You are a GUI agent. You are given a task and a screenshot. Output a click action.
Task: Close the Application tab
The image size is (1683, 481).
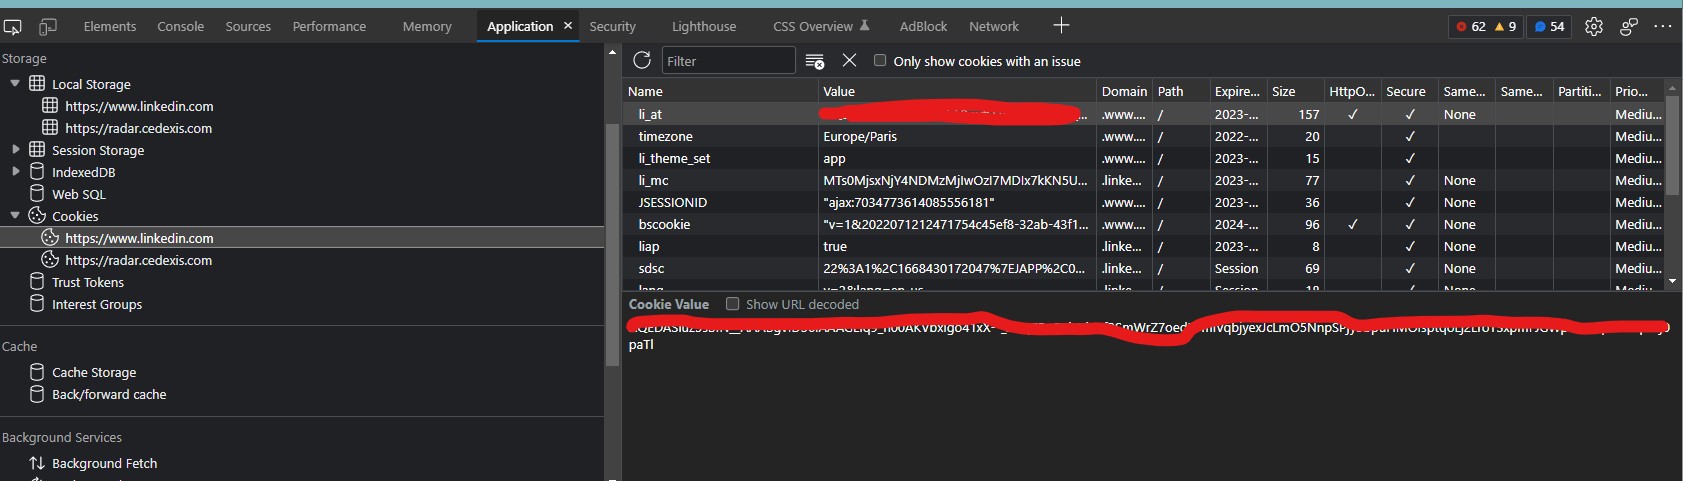click(x=568, y=26)
